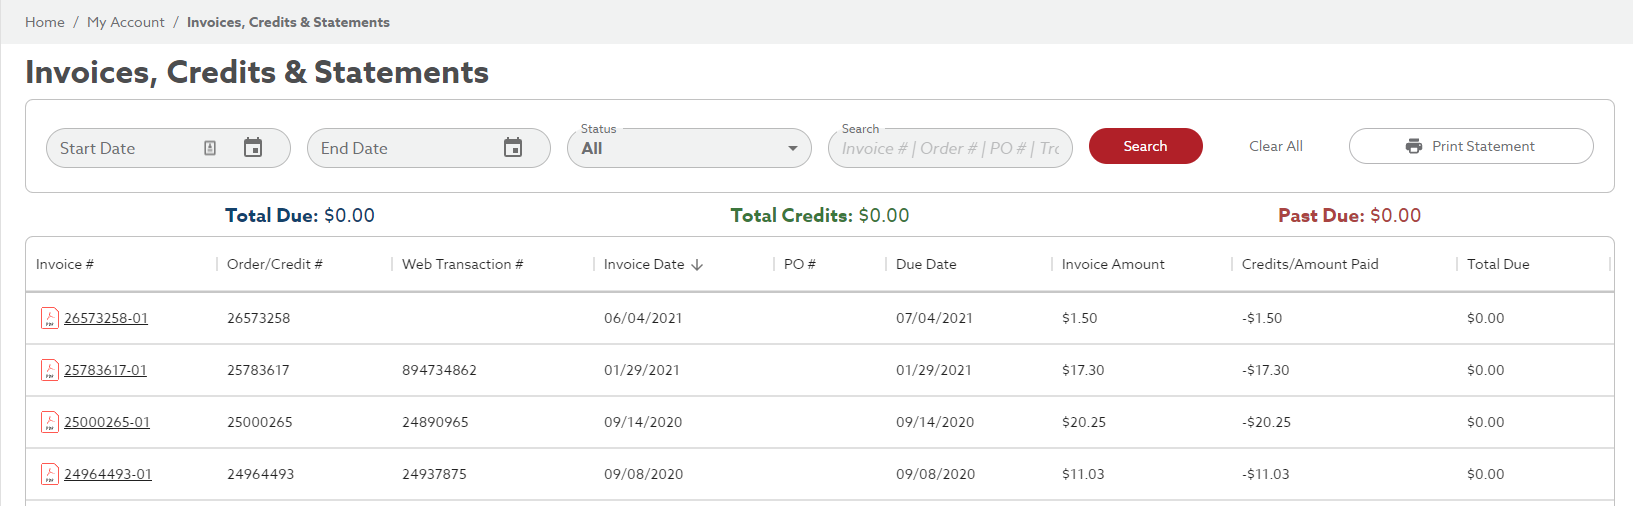This screenshot has height=506, width=1633.
Task: Click the PDF icon for invoice 25783617-01
Action: pos(49,370)
